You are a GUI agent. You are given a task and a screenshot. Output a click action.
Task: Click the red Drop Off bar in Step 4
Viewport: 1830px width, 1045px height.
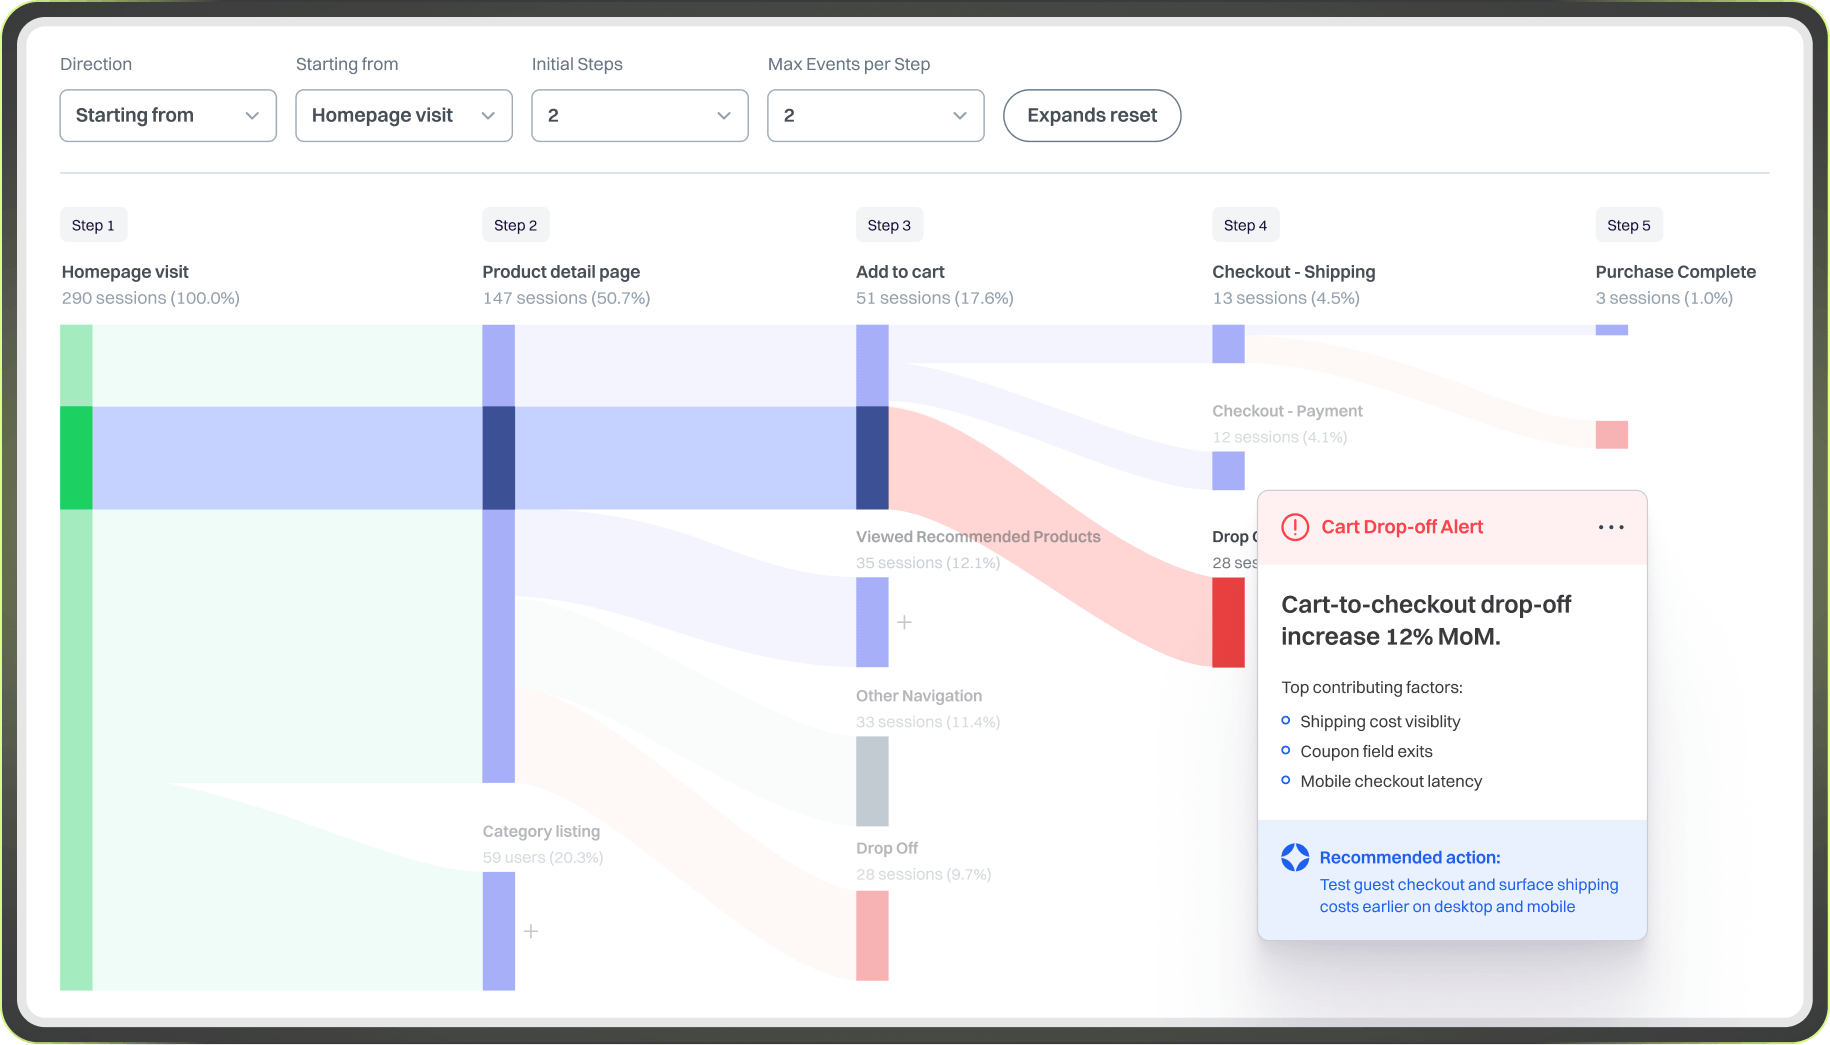coord(1228,622)
